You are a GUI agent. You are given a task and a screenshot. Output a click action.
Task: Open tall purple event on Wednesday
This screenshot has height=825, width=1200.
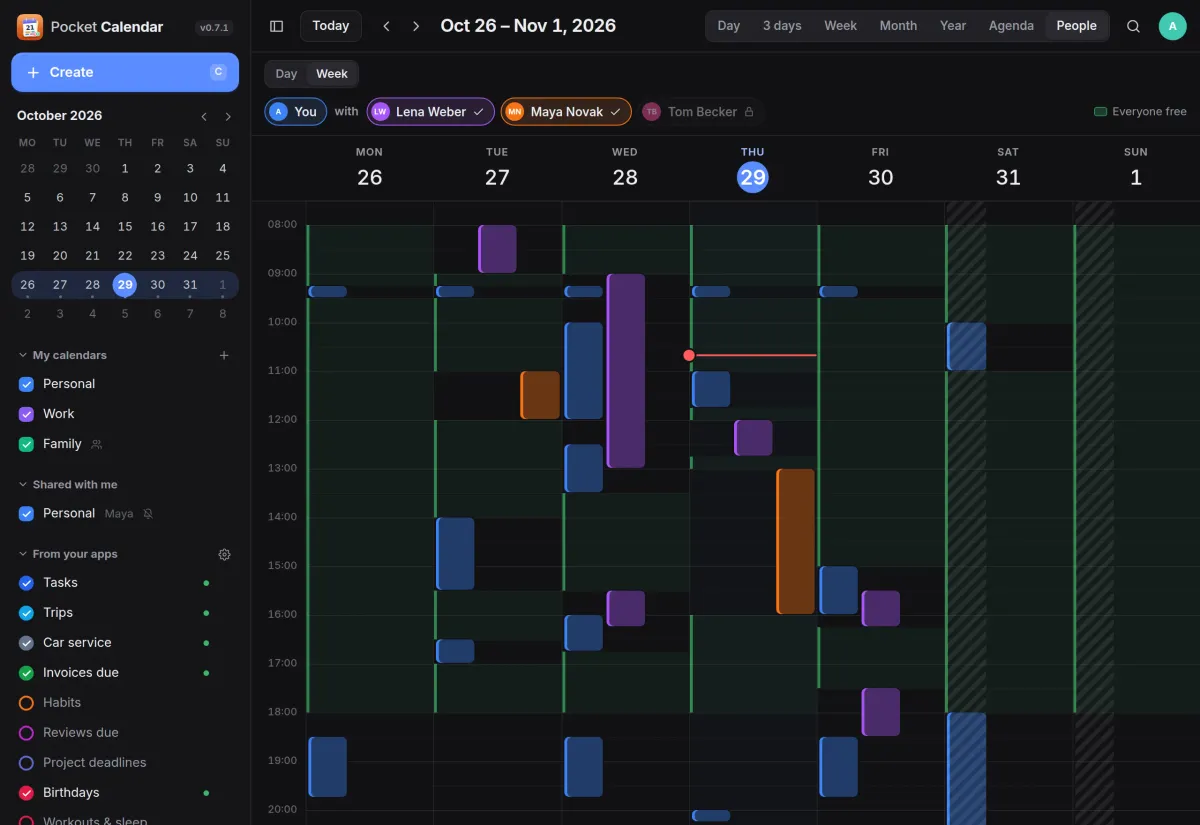click(x=626, y=371)
